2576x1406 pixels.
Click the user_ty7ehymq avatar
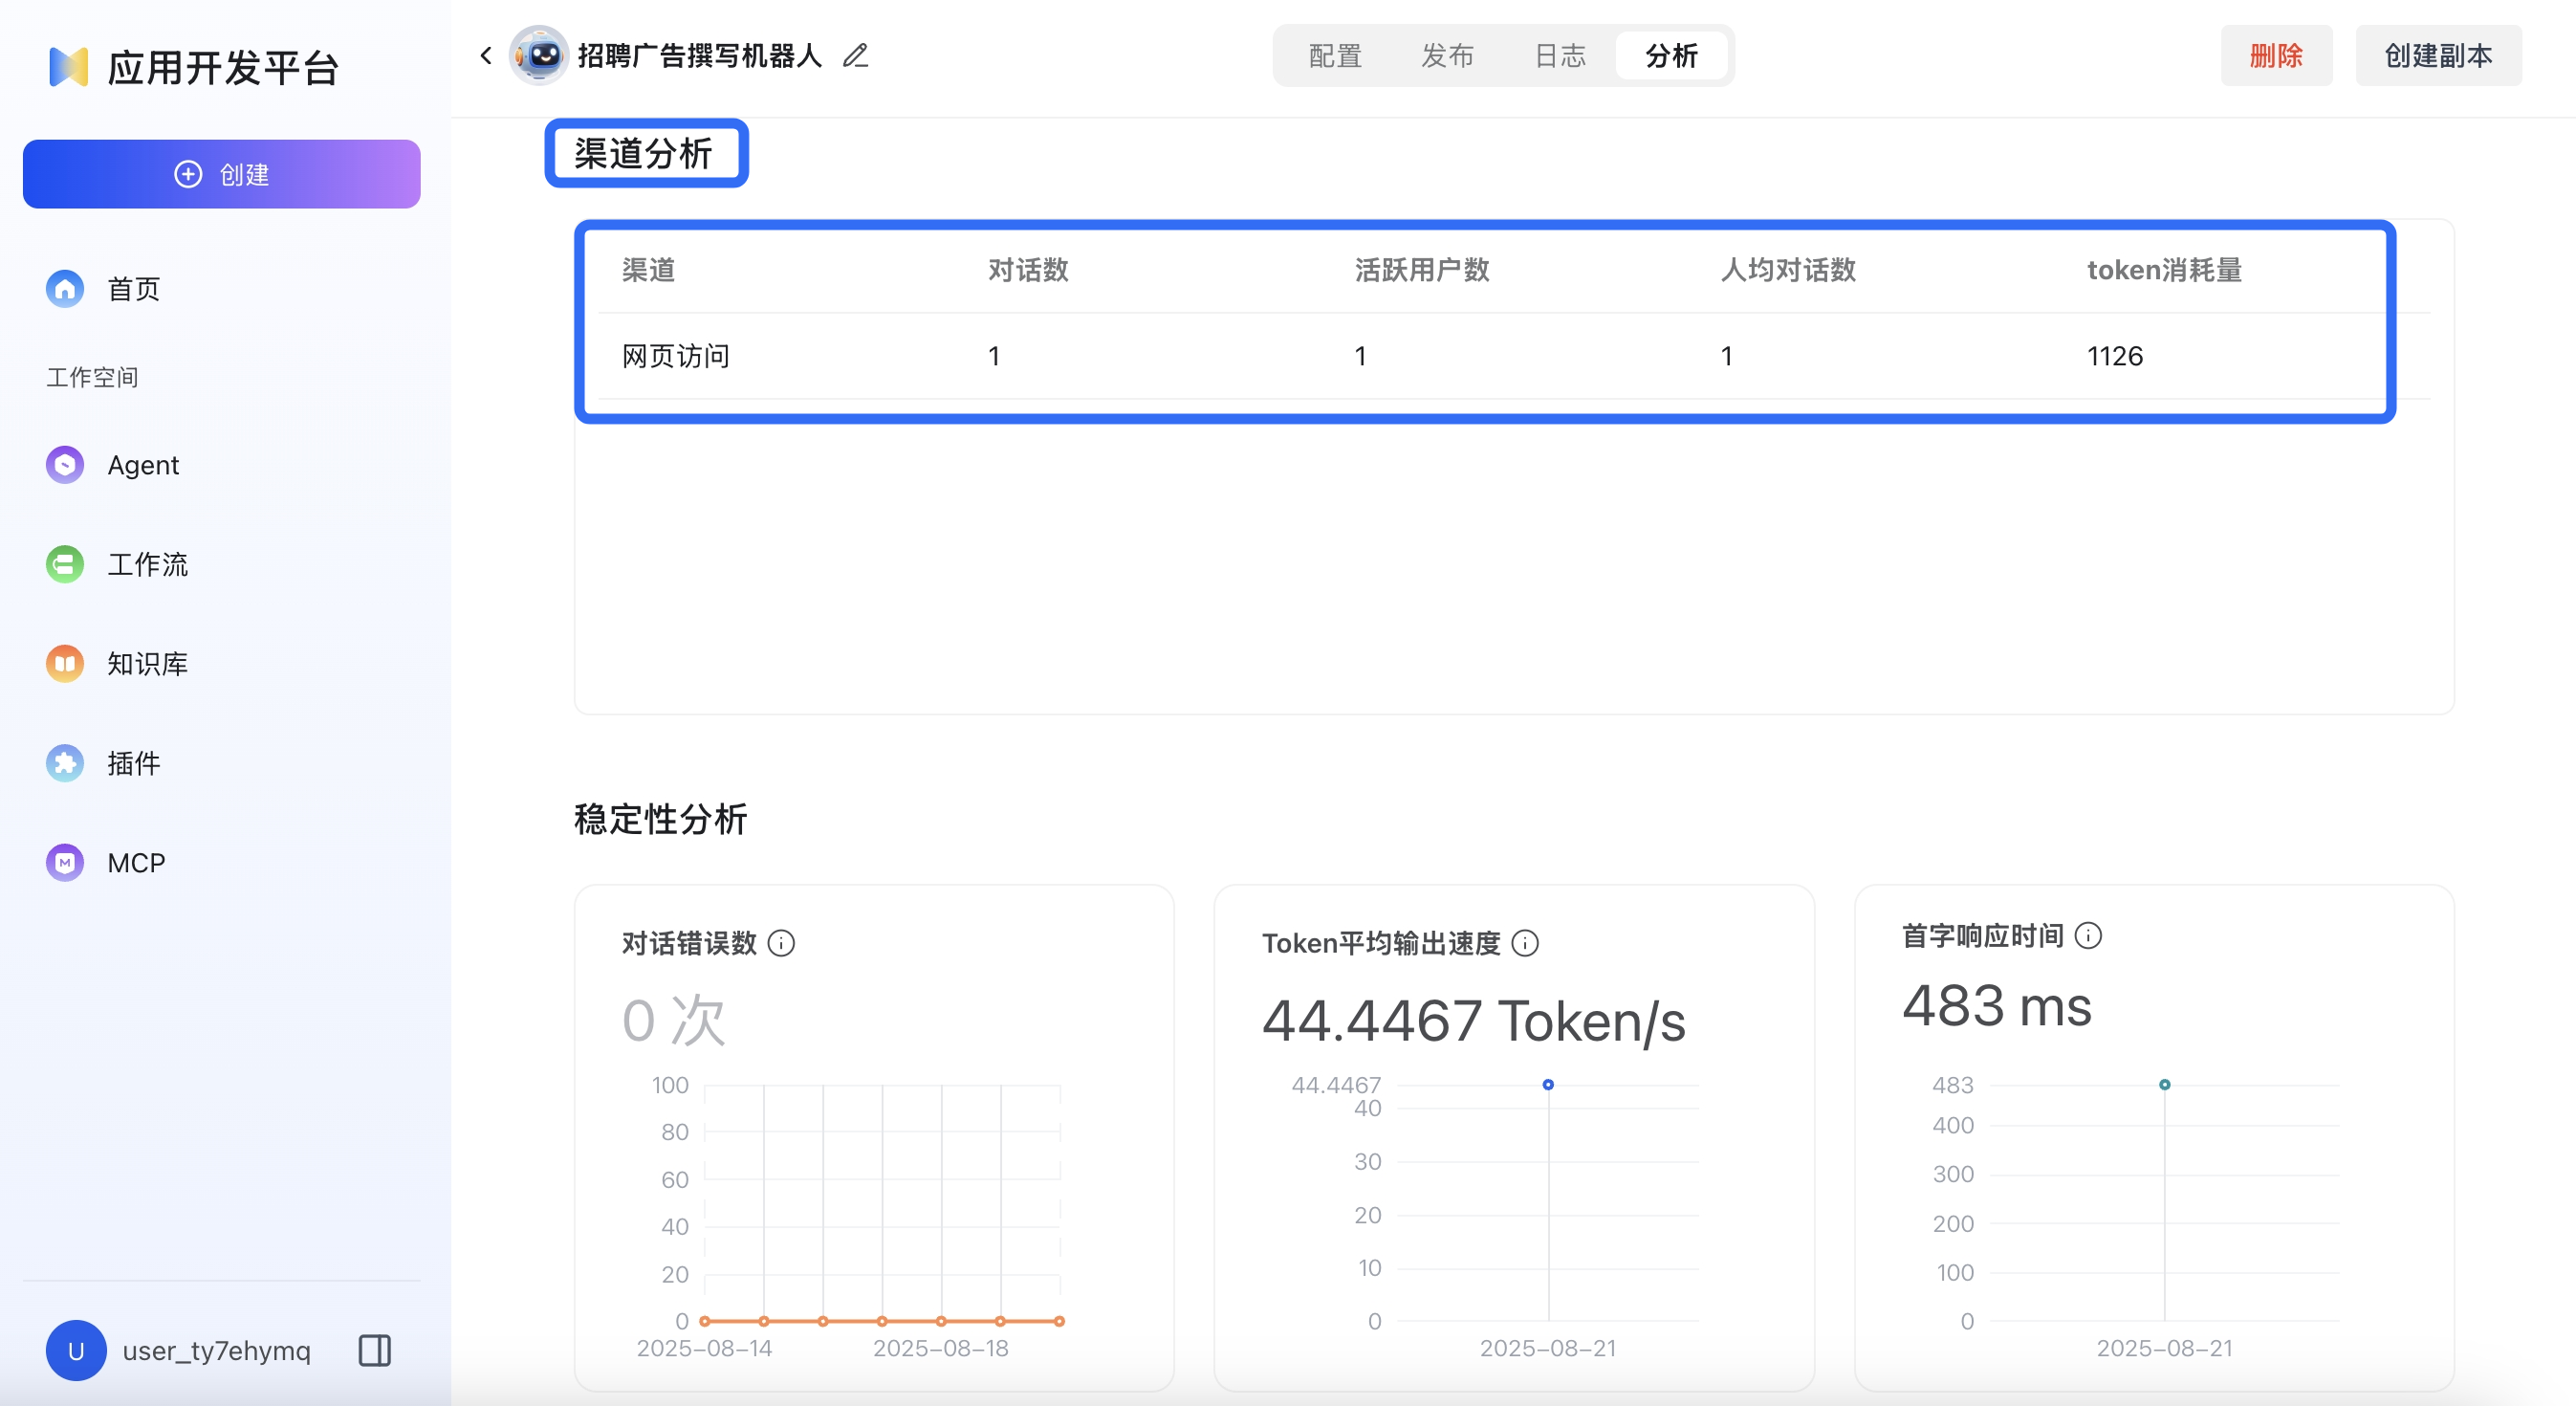click(76, 1350)
